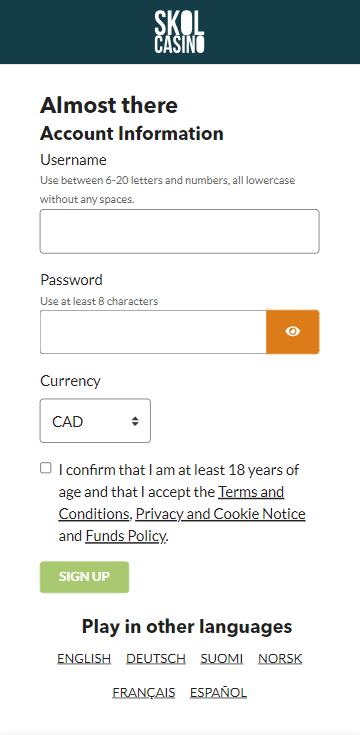Click the Skol Casino logo
The height and width of the screenshot is (735, 360).
point(180,32)
